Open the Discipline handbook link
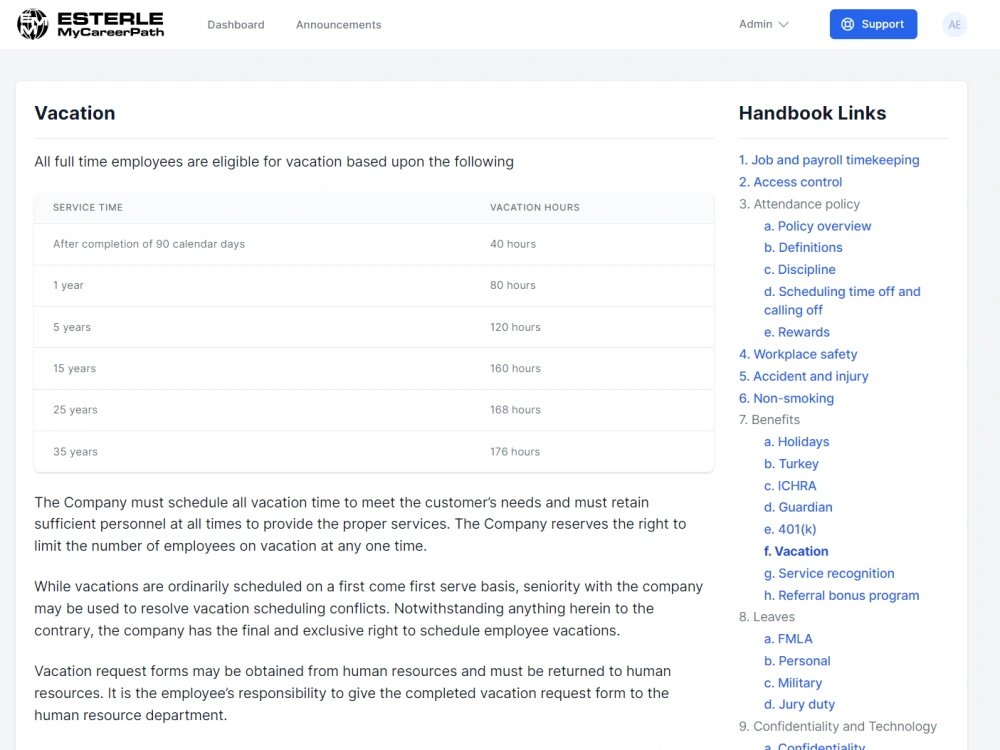Screen dimensions: 1000x750 [800, 269]
